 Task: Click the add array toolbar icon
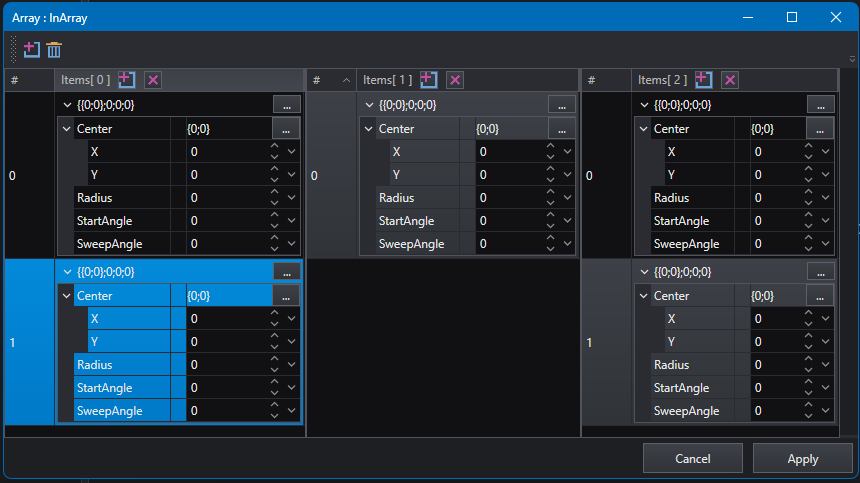click(x=32, y=50)
